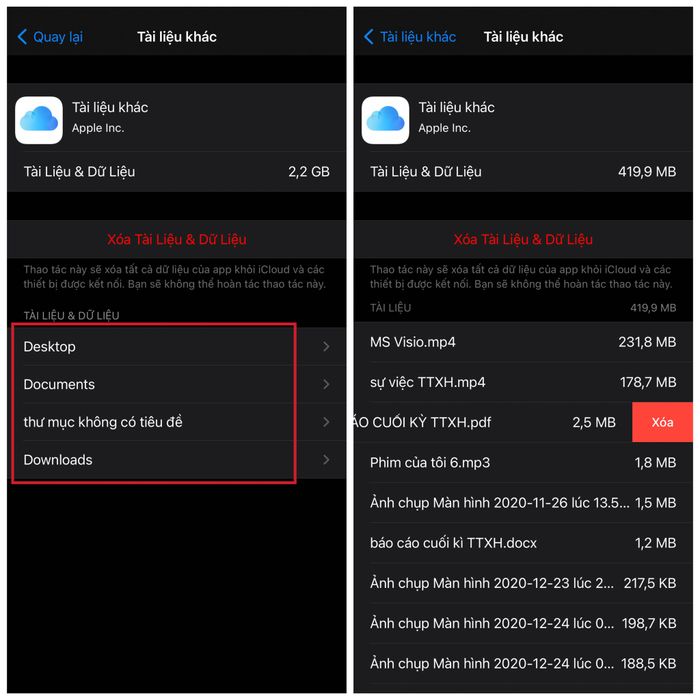Tap the iCloud icon on the right screen
This screenshot has height=700, width=700.
tap(385, 120)
